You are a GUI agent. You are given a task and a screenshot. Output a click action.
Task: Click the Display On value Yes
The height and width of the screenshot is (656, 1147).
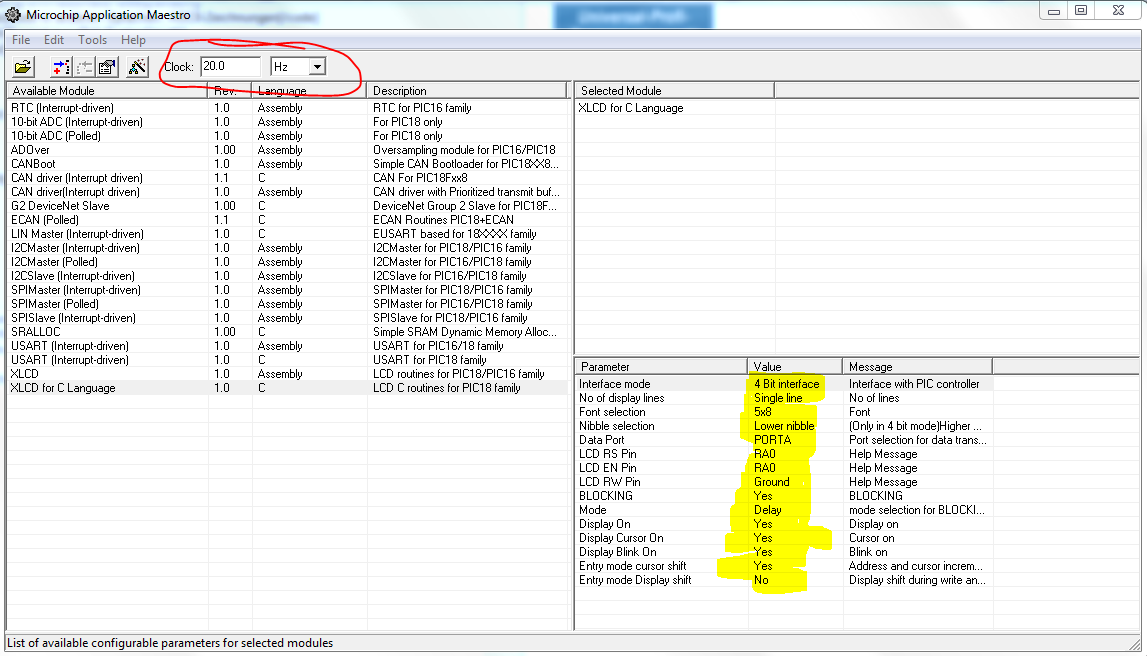point(762,524)
